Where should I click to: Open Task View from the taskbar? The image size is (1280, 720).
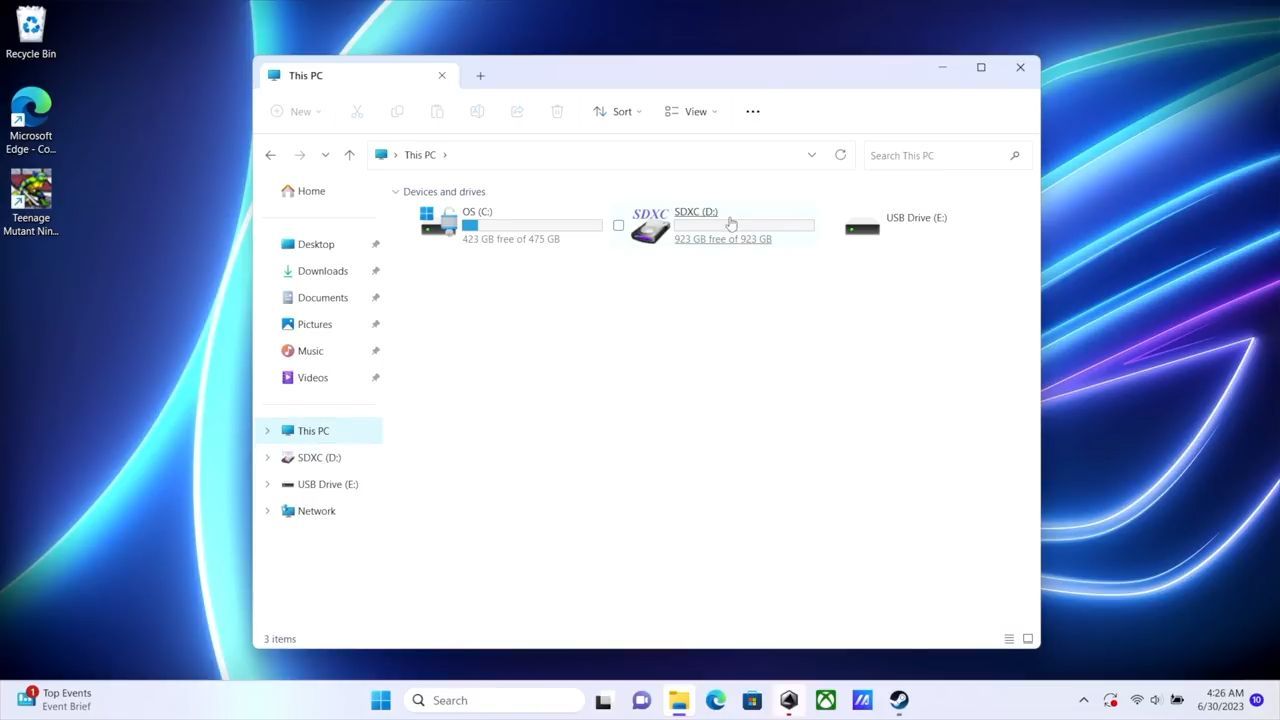(603, 701)
